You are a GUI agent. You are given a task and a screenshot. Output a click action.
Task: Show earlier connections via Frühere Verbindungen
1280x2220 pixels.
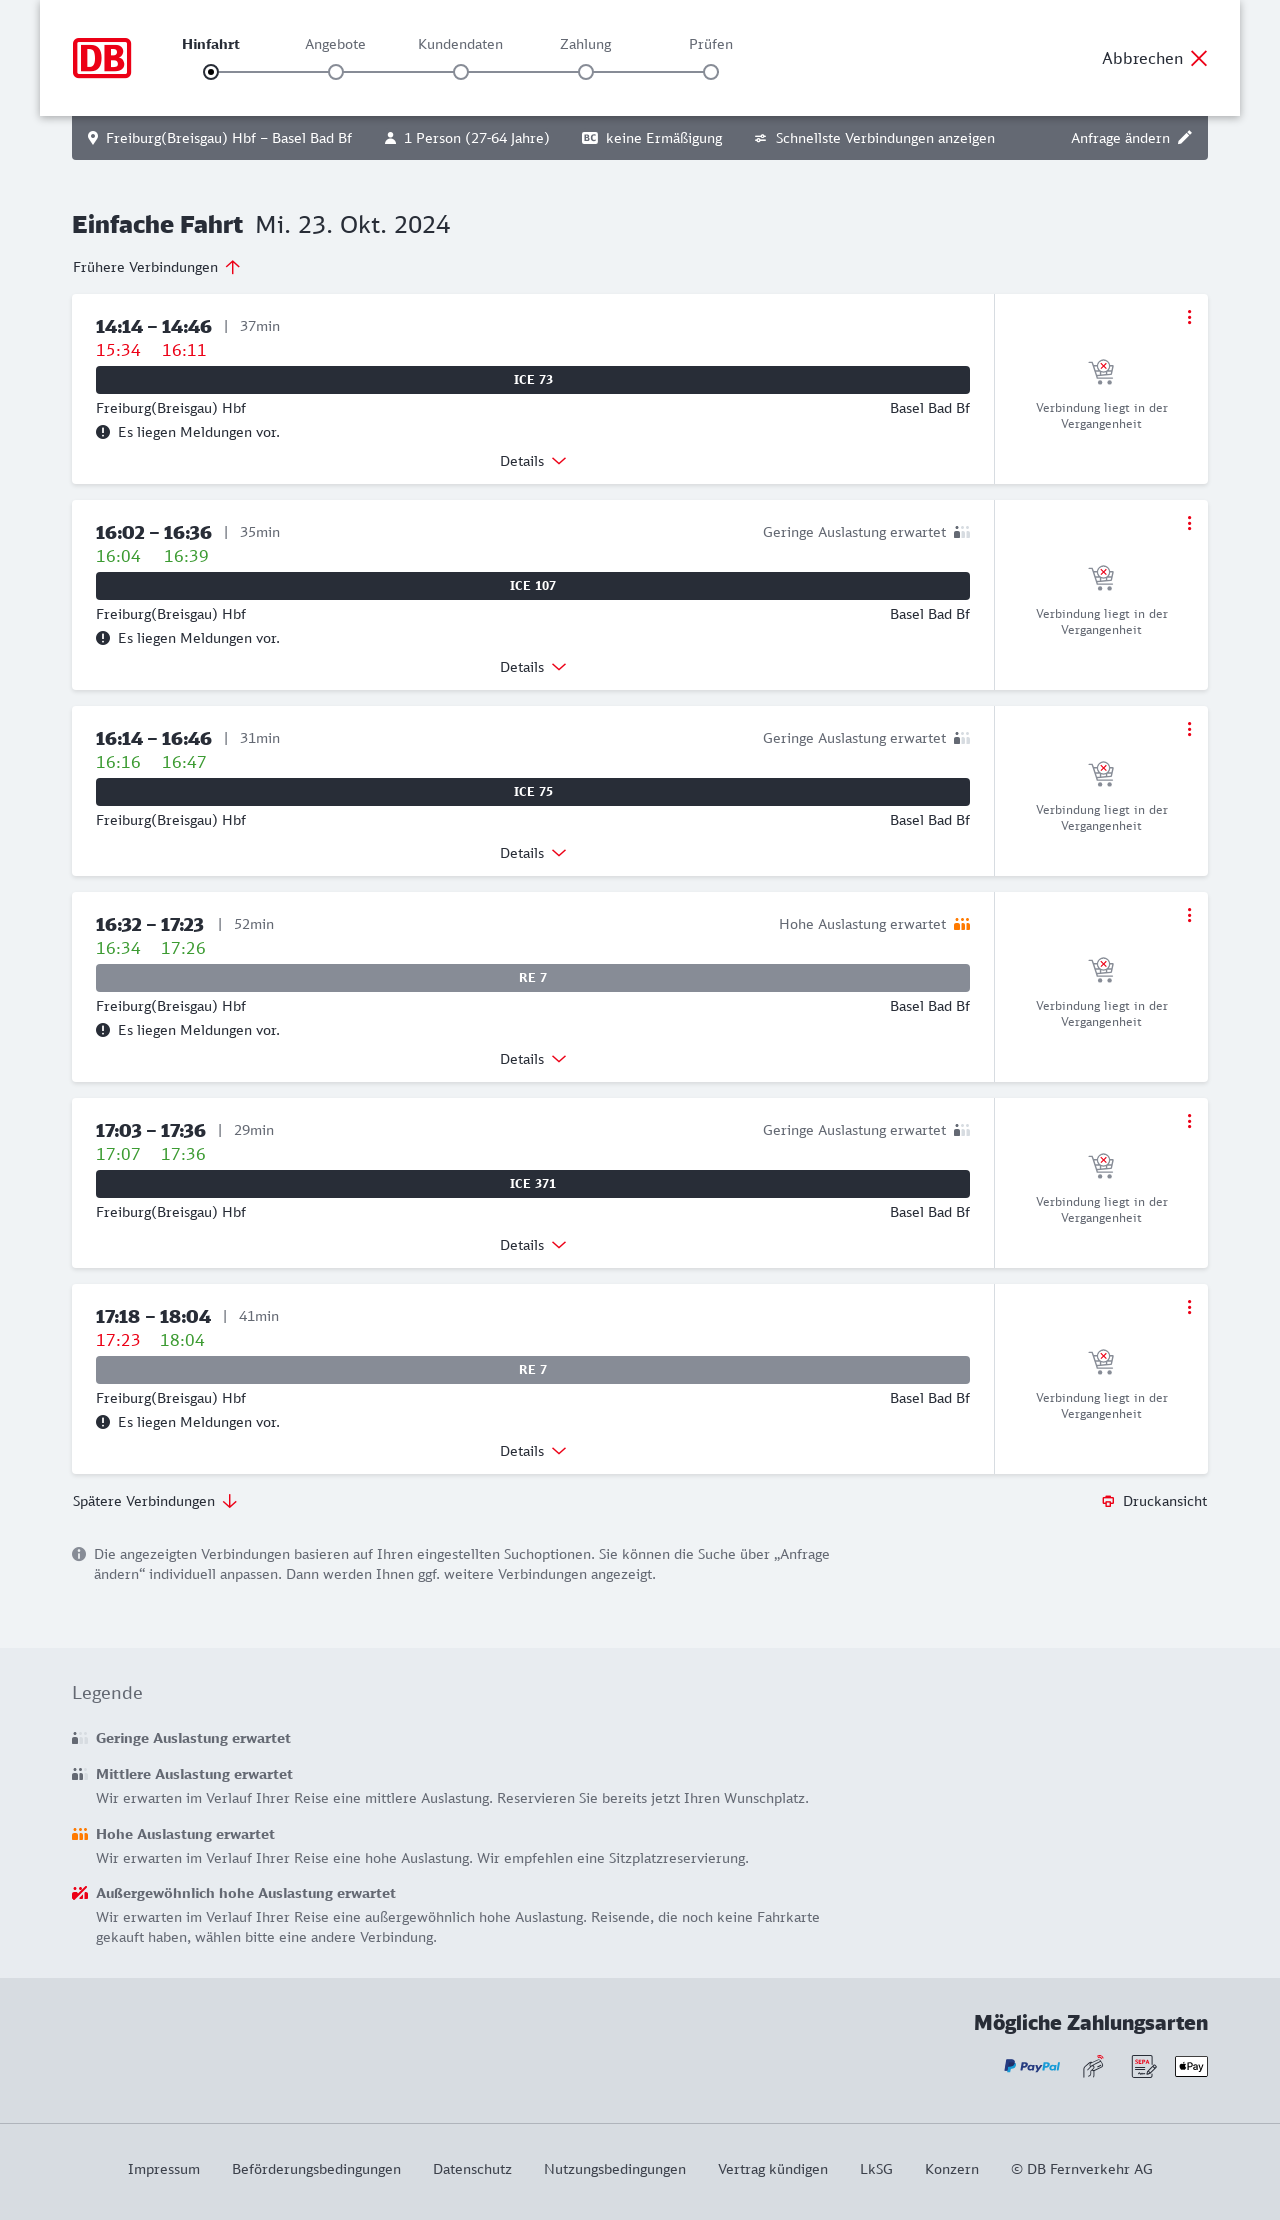157,267
